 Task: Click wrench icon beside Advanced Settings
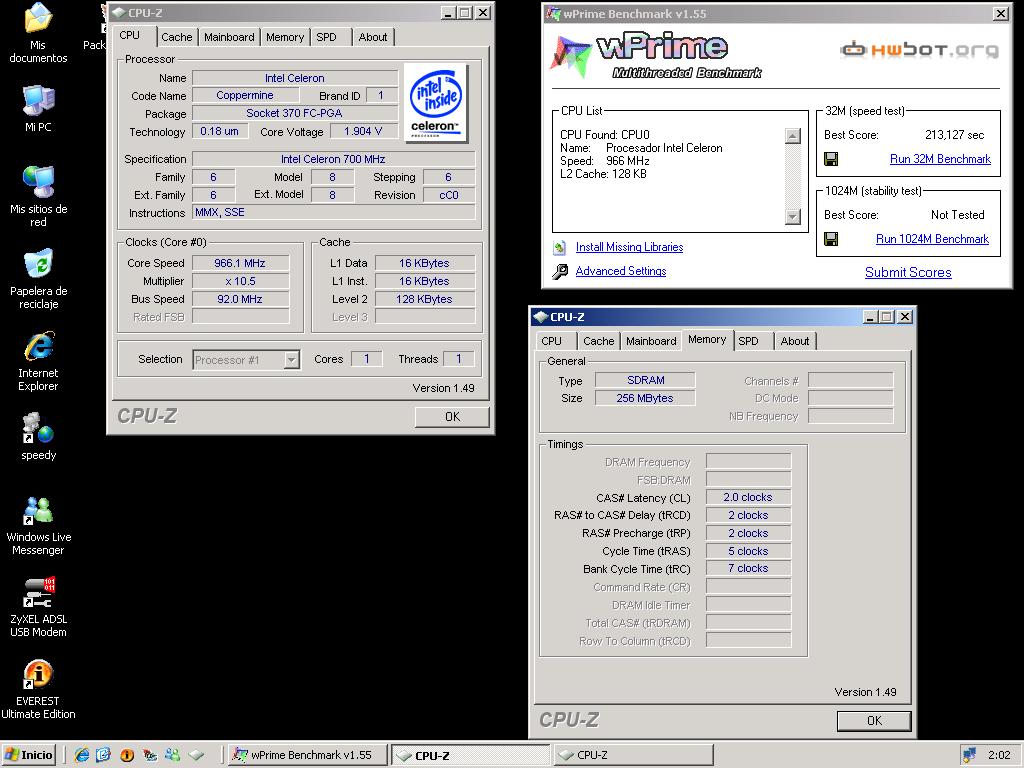pos(560,271)
